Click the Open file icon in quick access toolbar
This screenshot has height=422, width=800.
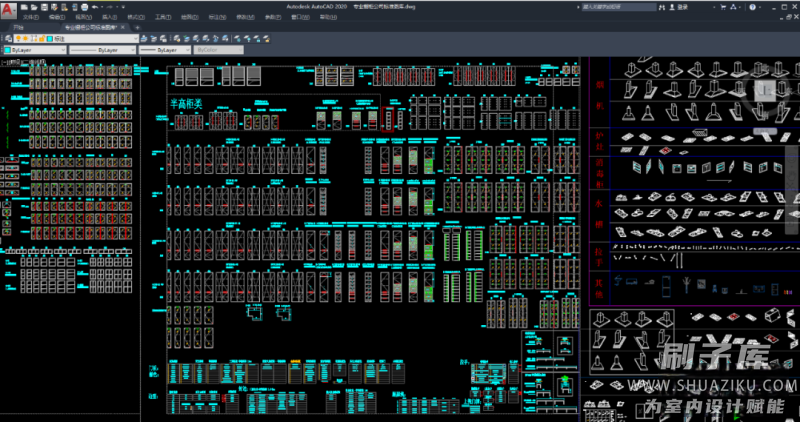coord(31,6)
